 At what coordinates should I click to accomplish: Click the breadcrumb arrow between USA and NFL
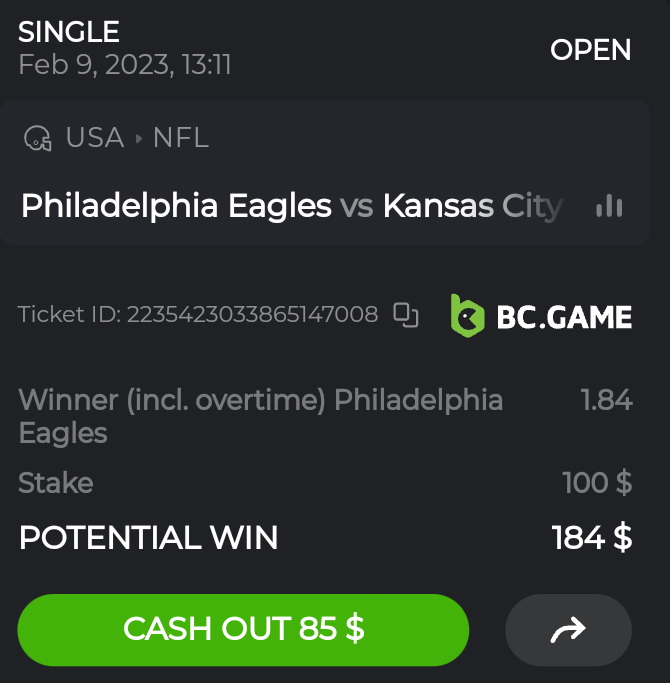click(139, 138)
